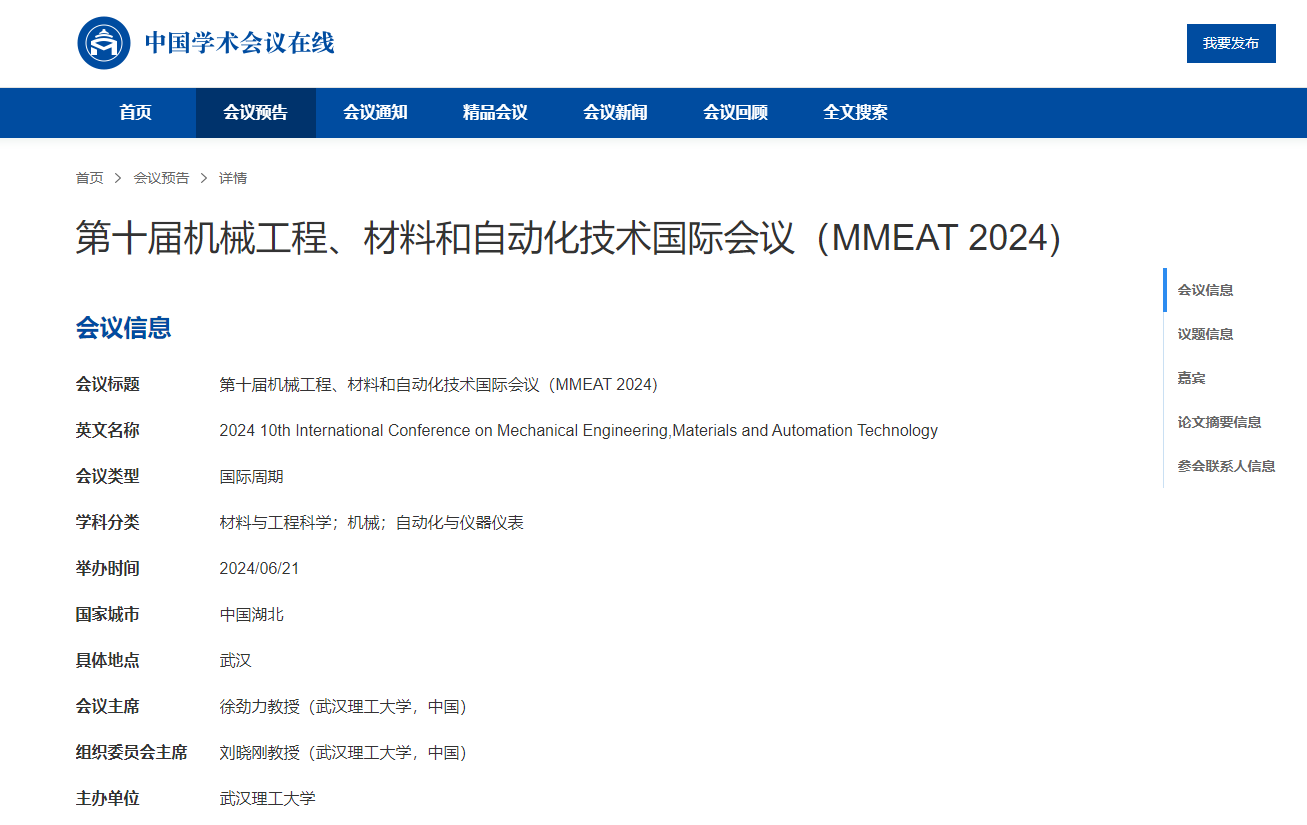The image size is (1307, 825).
Task: Click the 中国学术会议在线 site title text
Action: tap(240, 43)
